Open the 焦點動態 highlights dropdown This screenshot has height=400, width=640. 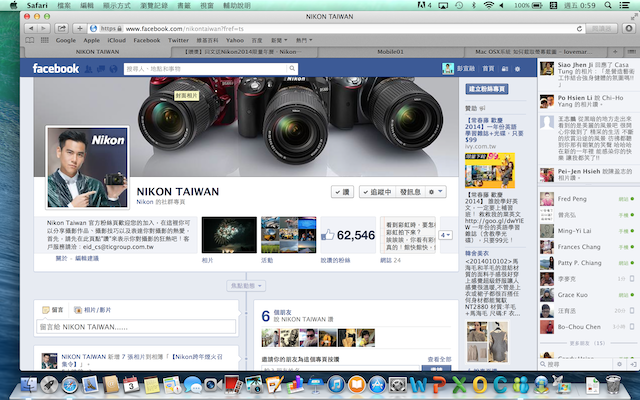point(246,286)
